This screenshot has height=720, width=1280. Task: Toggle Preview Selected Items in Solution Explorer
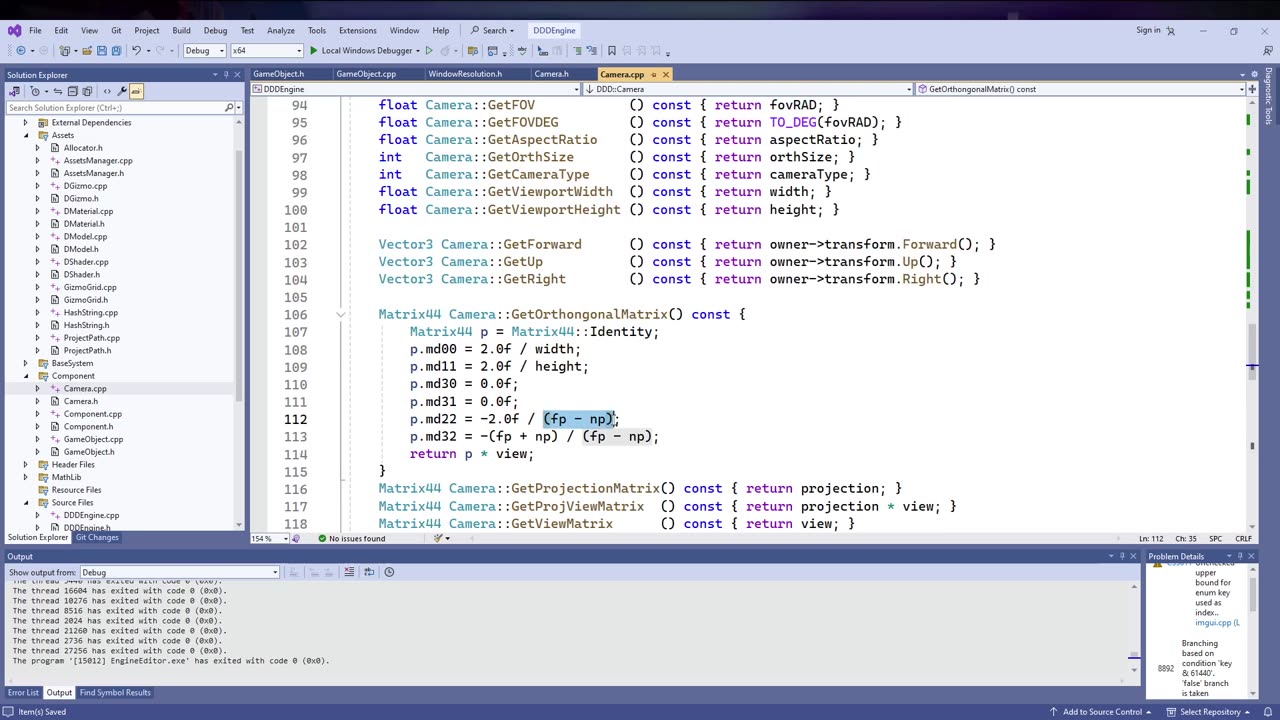point(136,91)
